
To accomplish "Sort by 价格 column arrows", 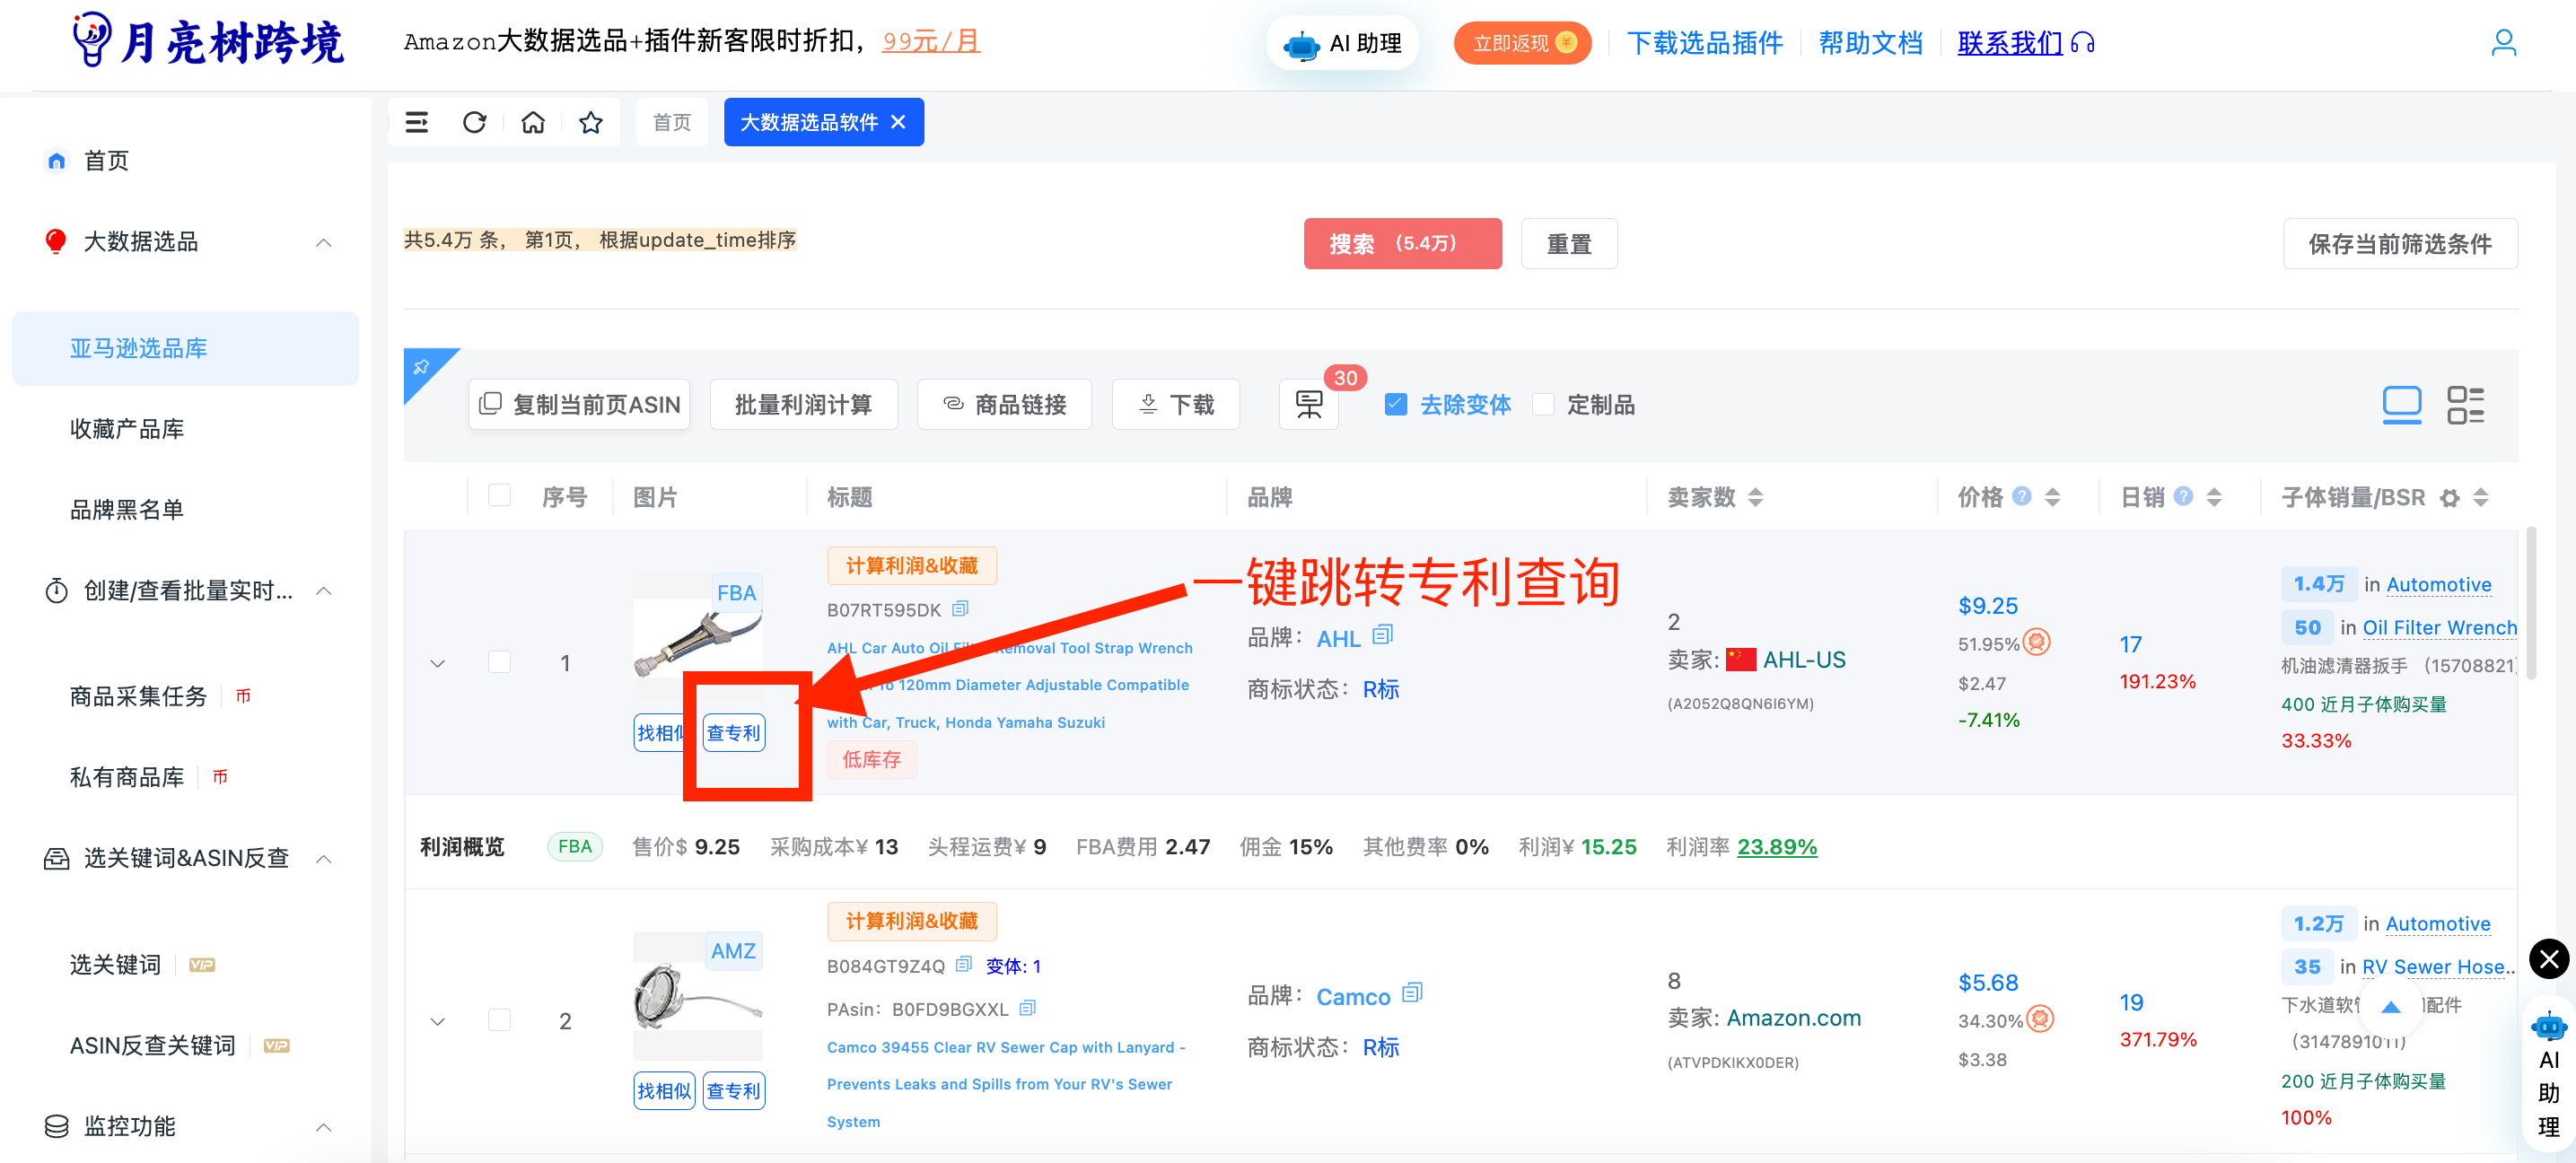I will point(2052,497).
